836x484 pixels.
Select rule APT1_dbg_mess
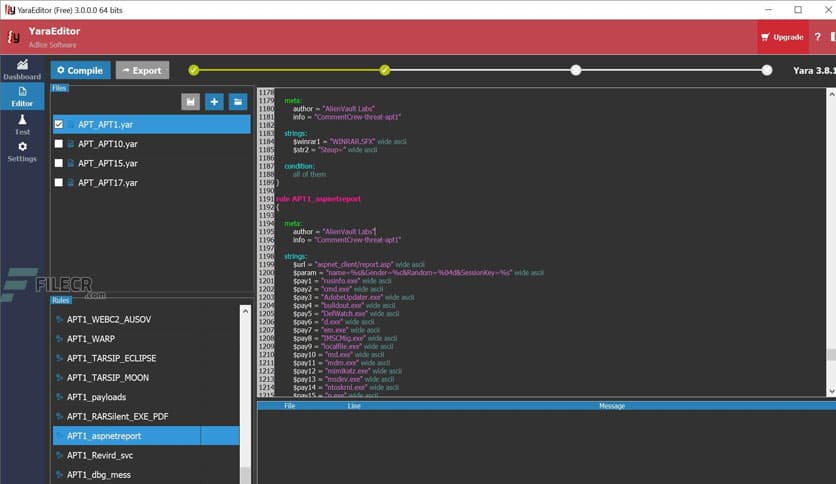(146, 474)
